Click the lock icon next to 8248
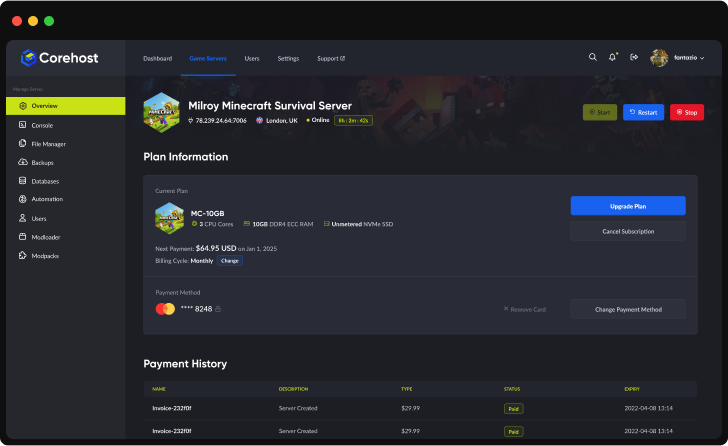Screen dimensions: 728x446 click(x=218, y=309)
